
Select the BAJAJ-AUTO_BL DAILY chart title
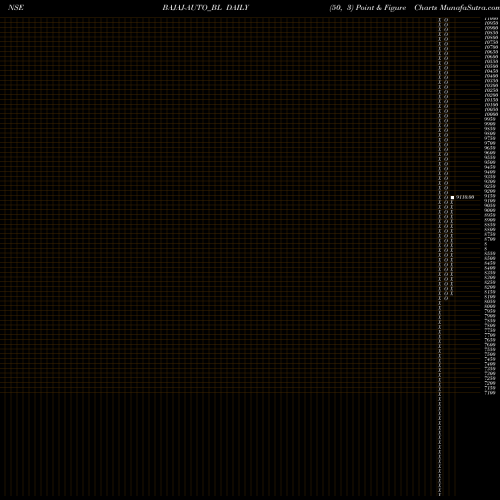point(206,7)
